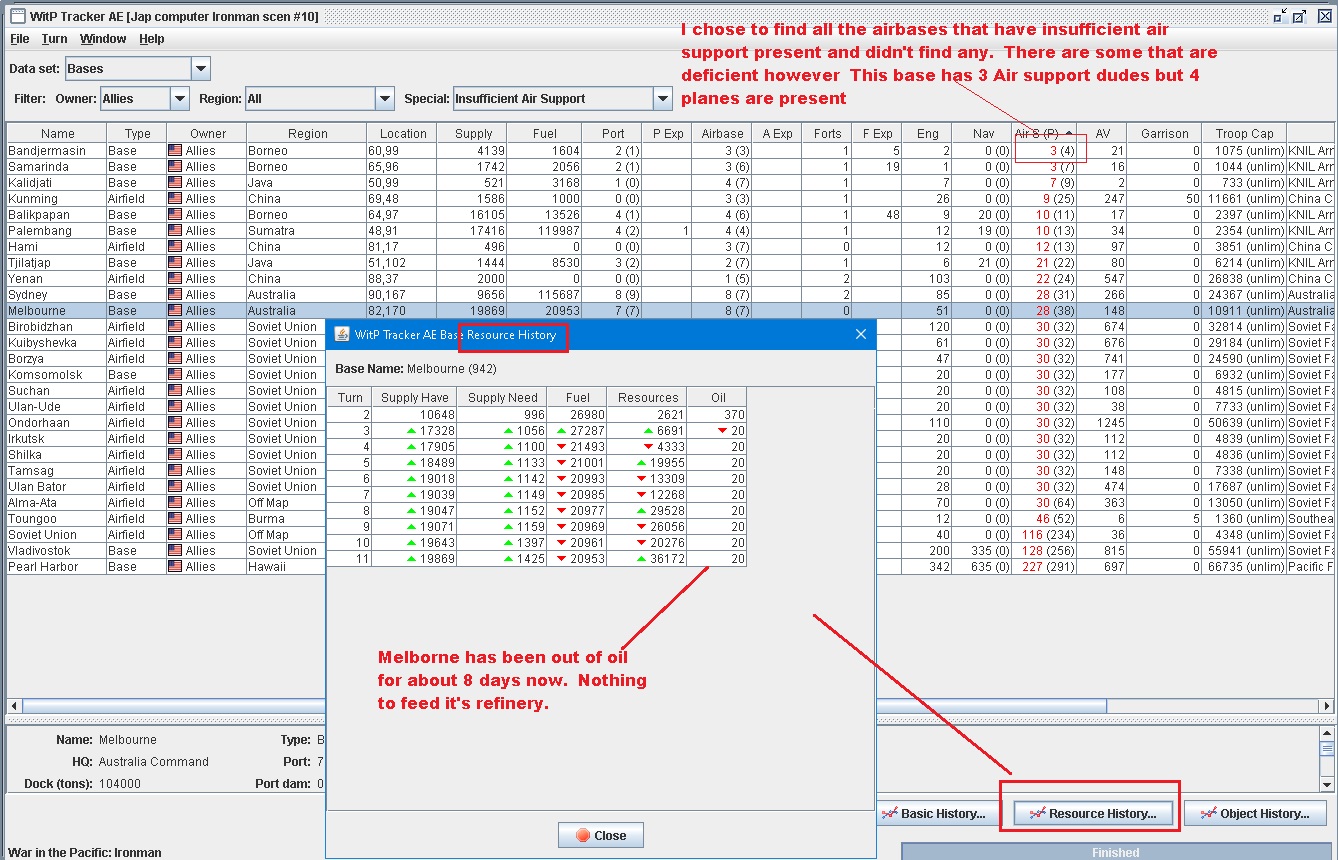Viewport: 1338px width, 860px height.
Task: Select the Alma-Ata base name
Action: 34,503
